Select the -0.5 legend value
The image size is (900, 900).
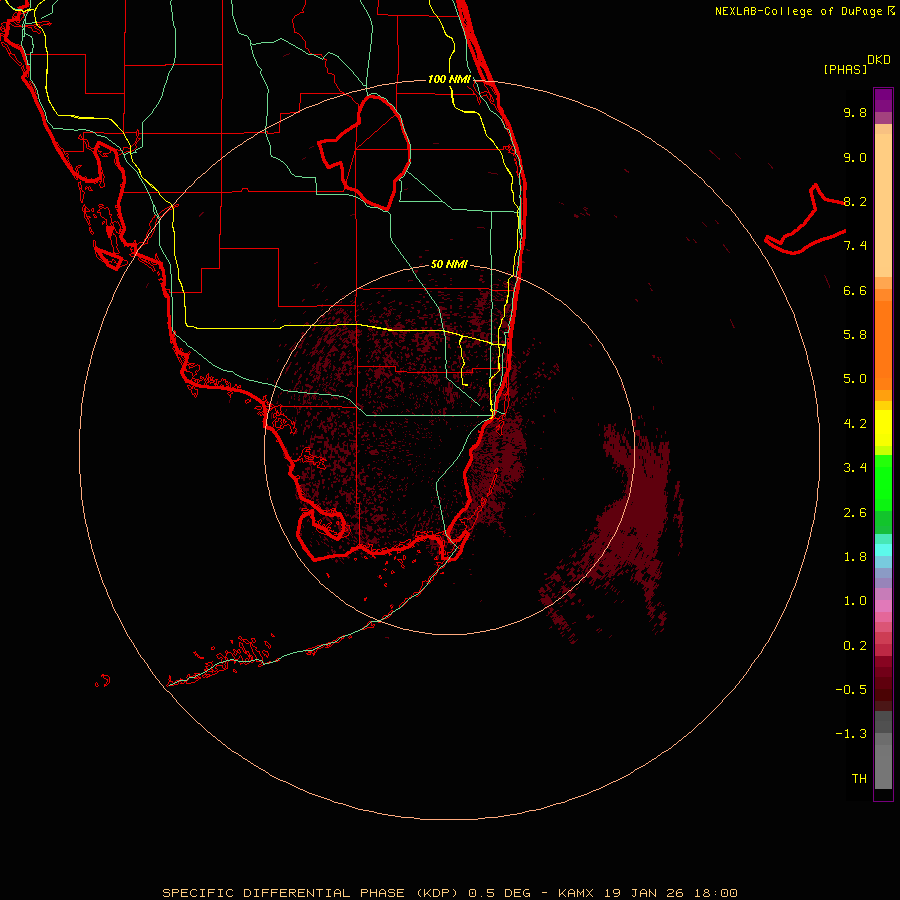[x=851, y=690]
